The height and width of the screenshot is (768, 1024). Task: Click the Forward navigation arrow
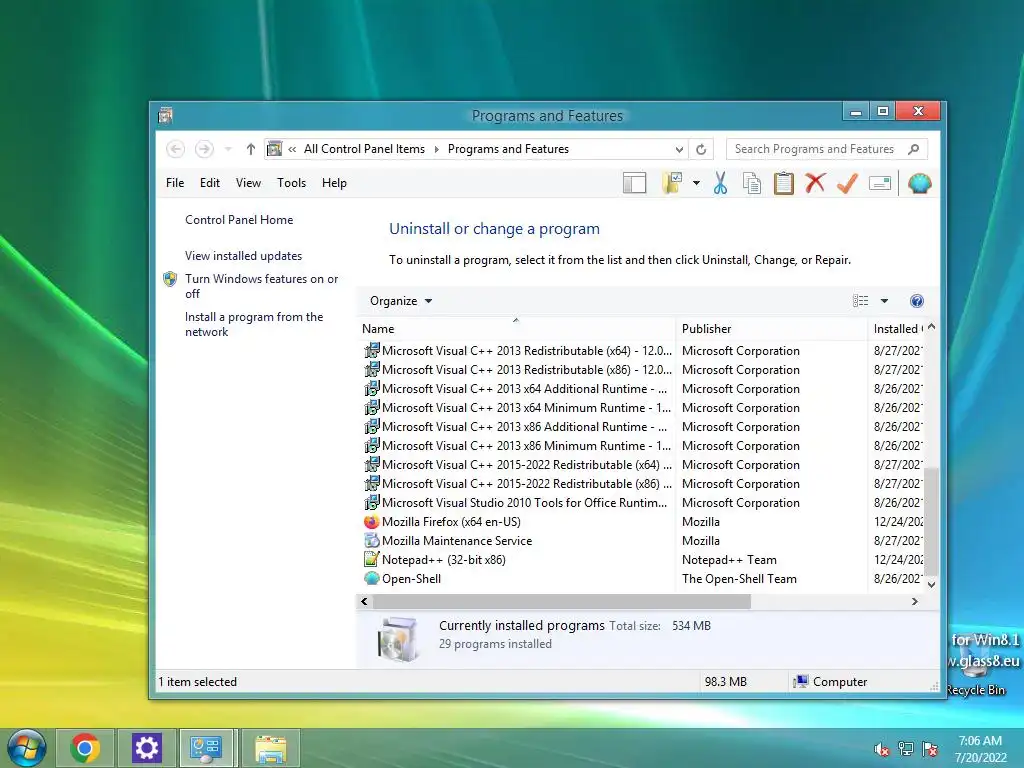coord(204,149)
